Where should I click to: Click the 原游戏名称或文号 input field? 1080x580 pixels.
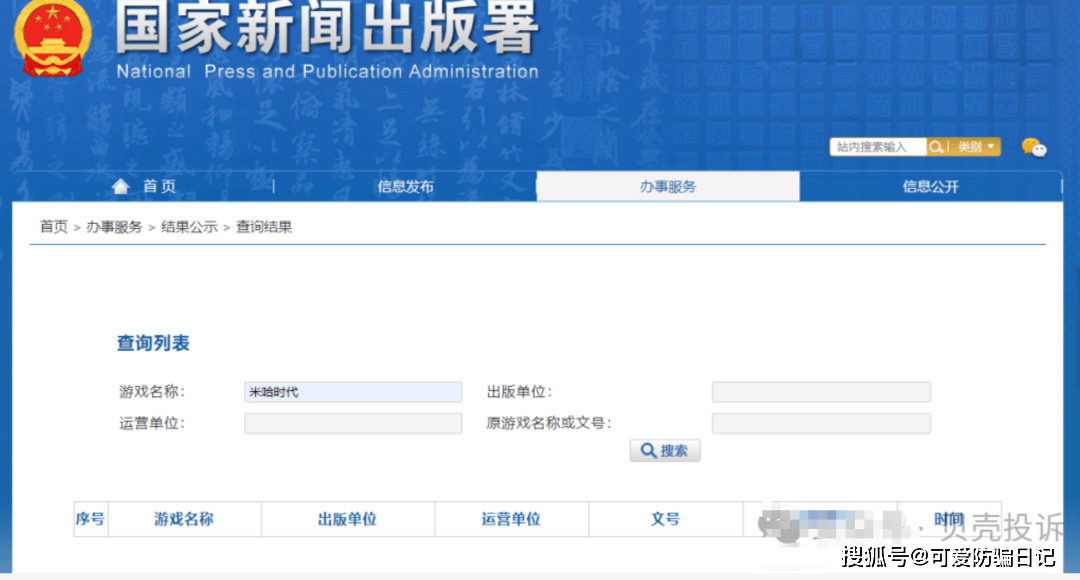click(x=821, y=423)
